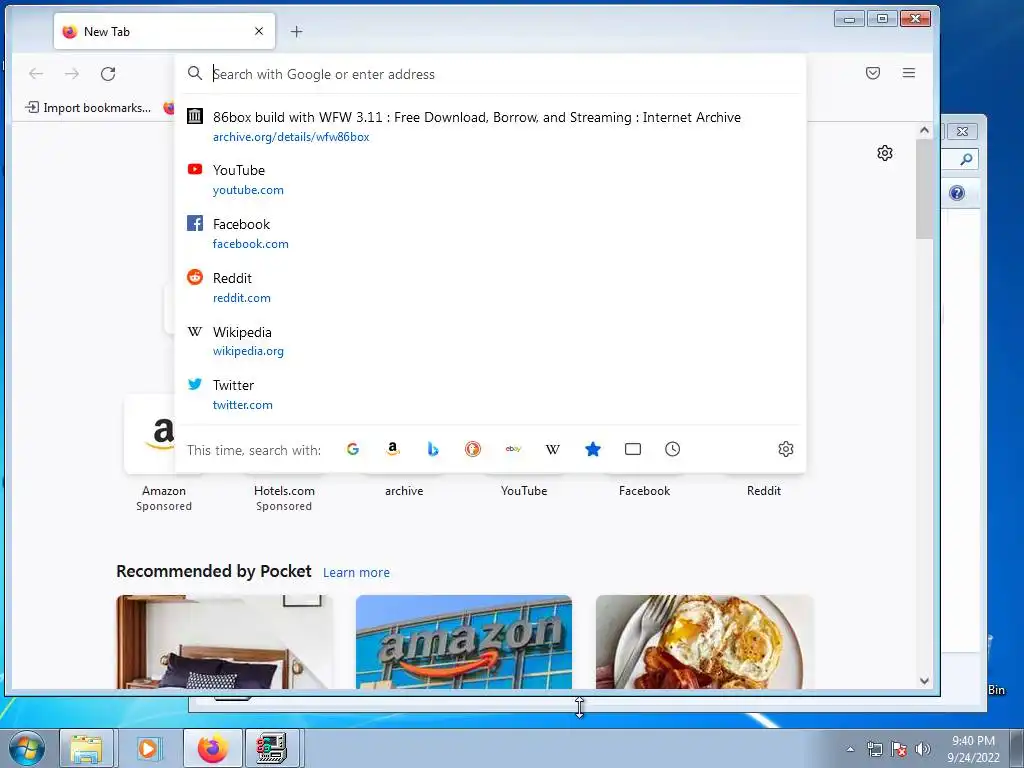
Task: Open the volume speaker tray icon
Action: (922, 749)
